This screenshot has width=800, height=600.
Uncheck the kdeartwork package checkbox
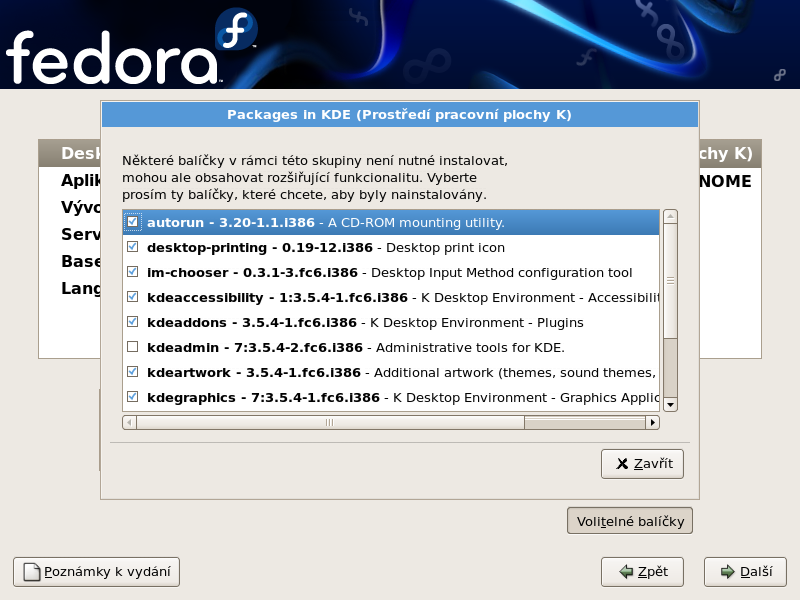pyautogui.click(x=133, y=372)
